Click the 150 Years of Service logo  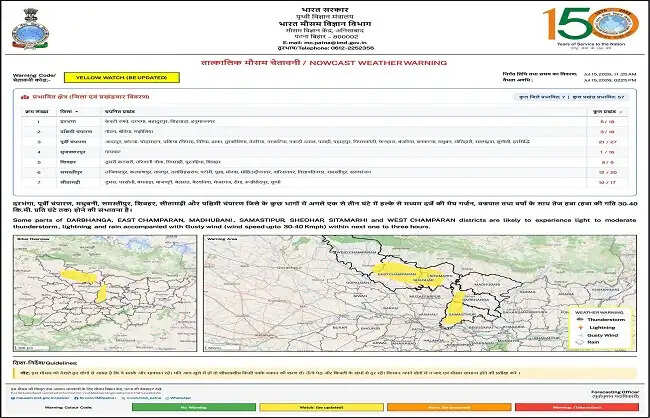[592, 27]
